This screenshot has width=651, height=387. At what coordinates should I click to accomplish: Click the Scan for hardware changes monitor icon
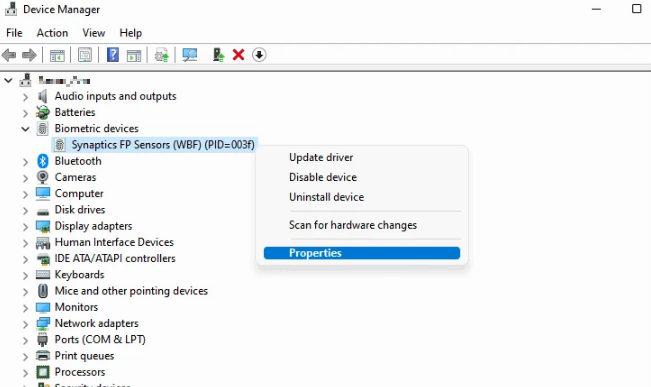[x=190, y=55]
